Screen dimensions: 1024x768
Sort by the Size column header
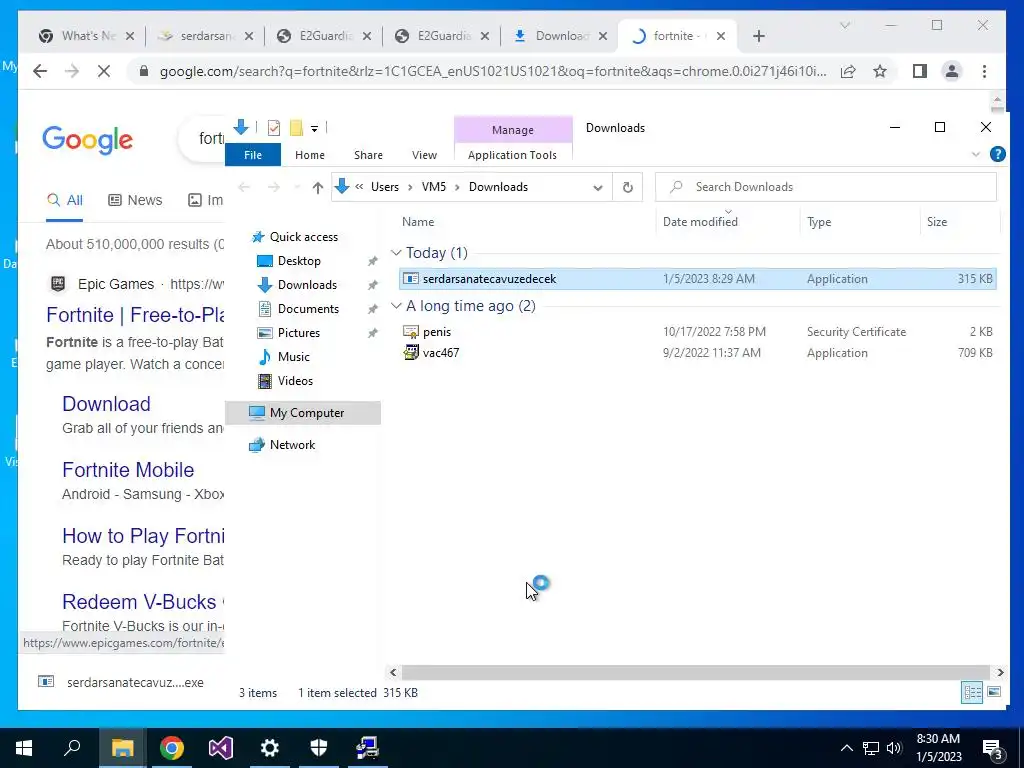pyautogui.click(x=936, y=221)
